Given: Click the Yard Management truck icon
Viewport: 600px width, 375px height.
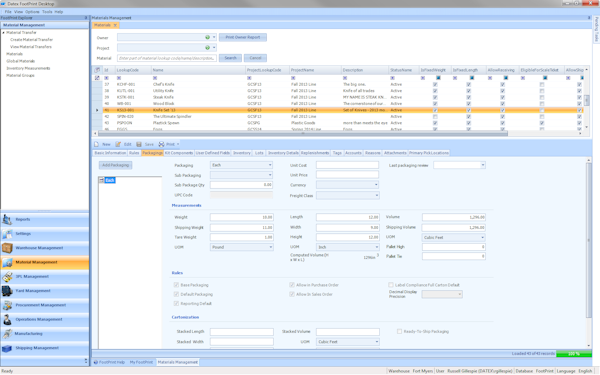Looking at the screenshot, I should [x=7, y=291].
